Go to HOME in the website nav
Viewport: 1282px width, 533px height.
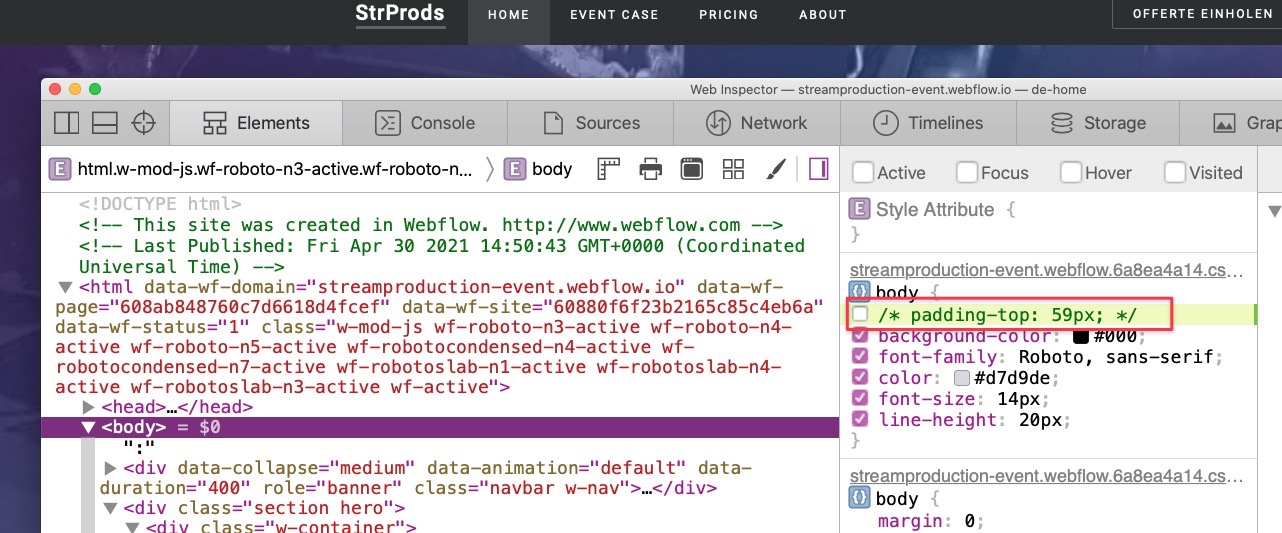coord(508,14)
